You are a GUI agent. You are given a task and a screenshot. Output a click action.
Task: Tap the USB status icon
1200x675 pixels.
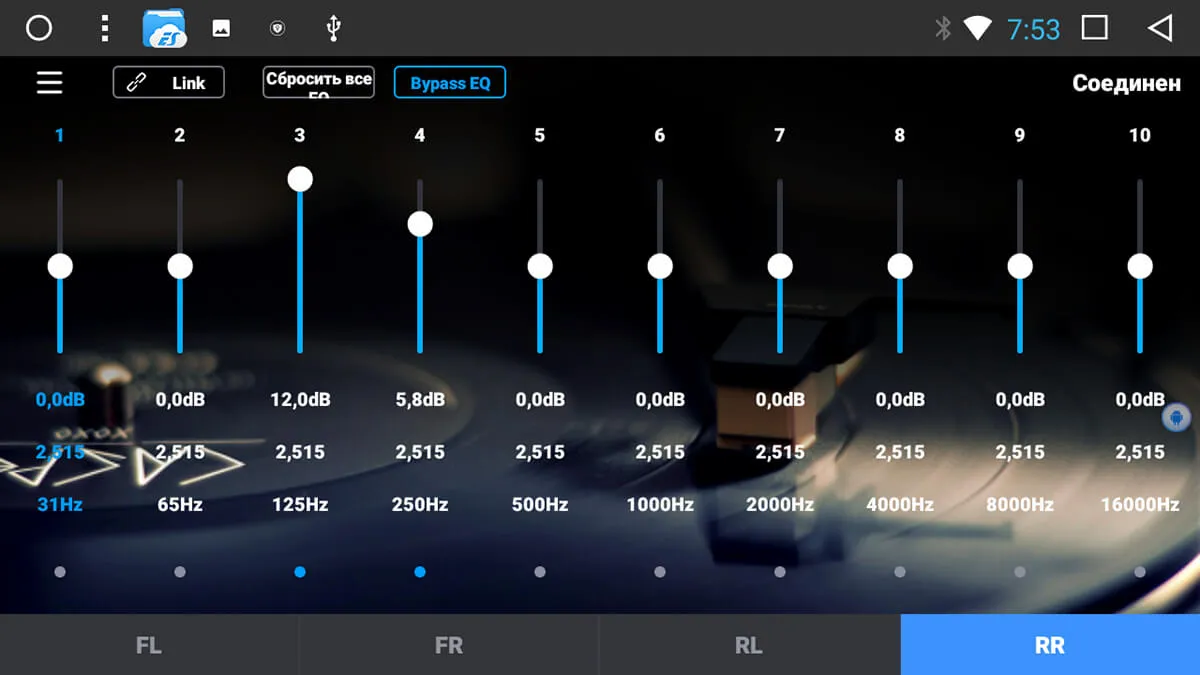(334, 28)
